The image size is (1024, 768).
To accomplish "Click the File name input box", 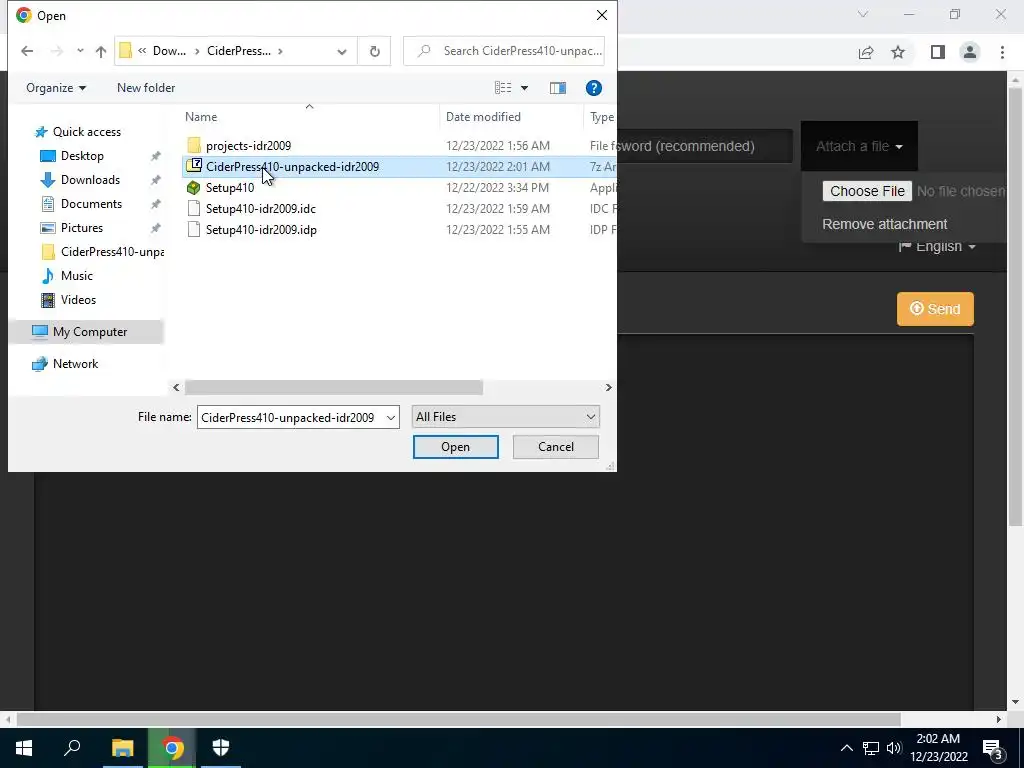I will (291, 417).
